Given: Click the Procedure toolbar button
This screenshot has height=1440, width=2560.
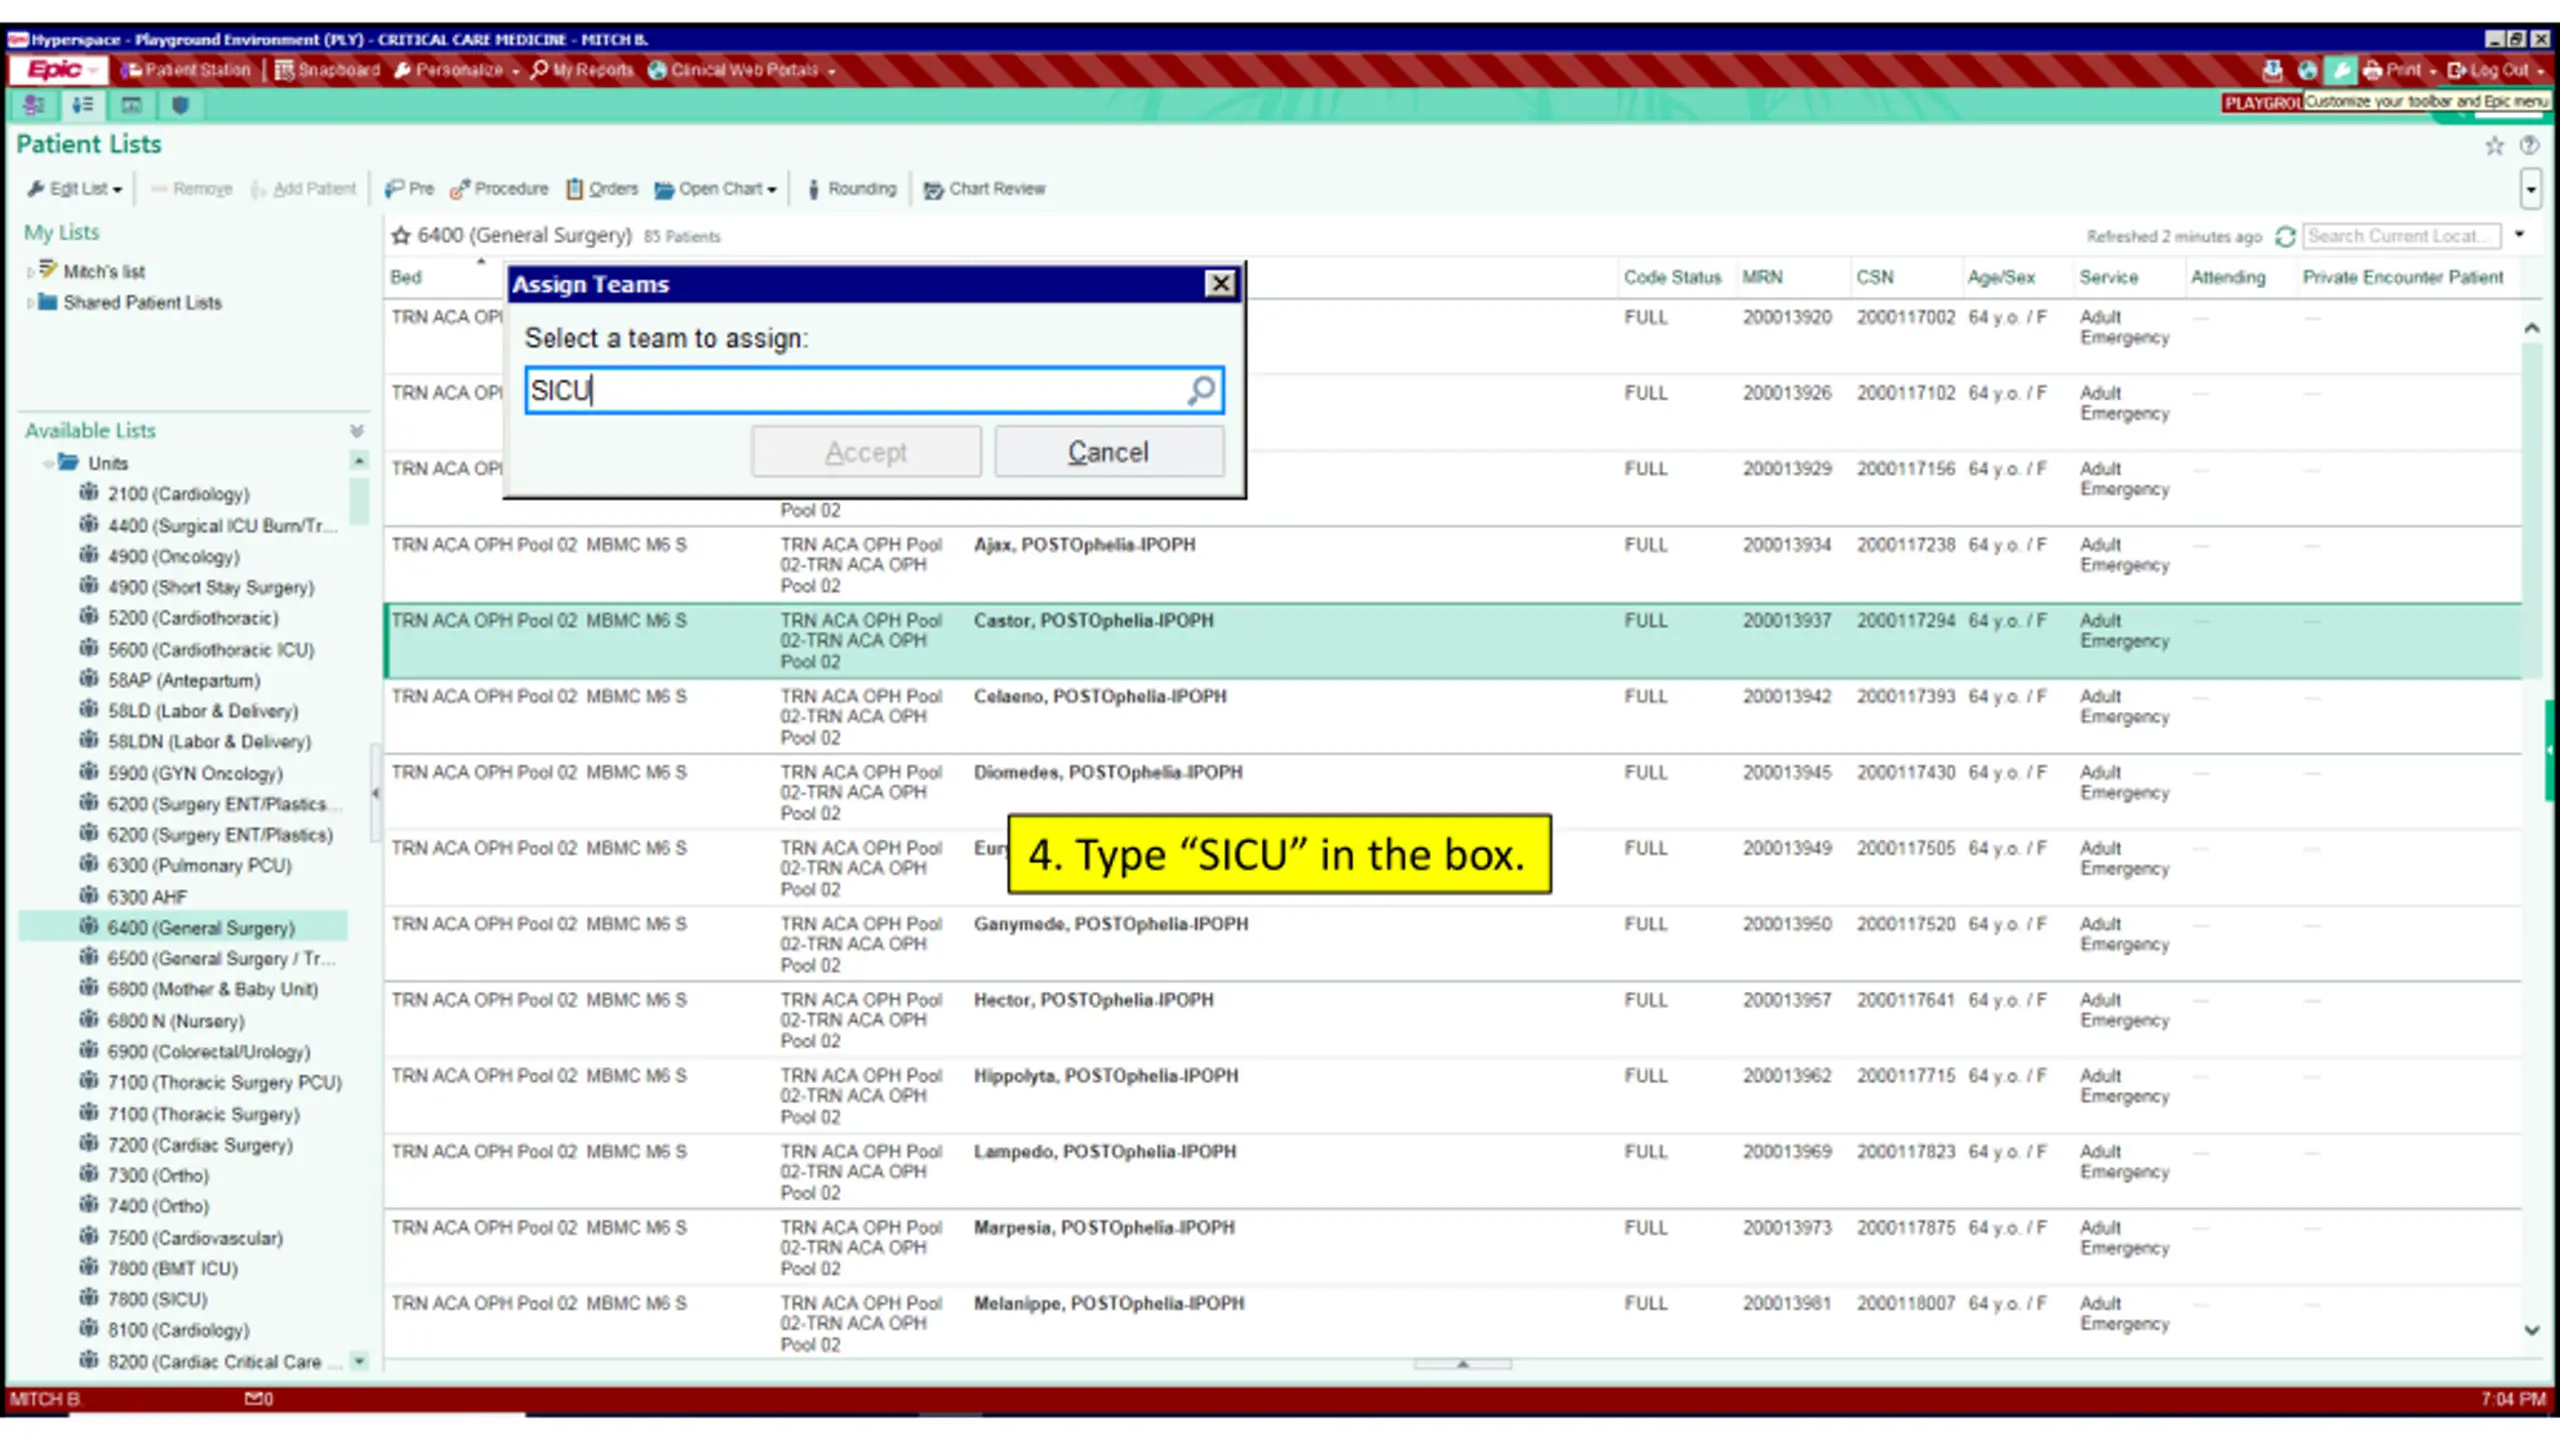Looking at the screenshot, I should (499, 189).
